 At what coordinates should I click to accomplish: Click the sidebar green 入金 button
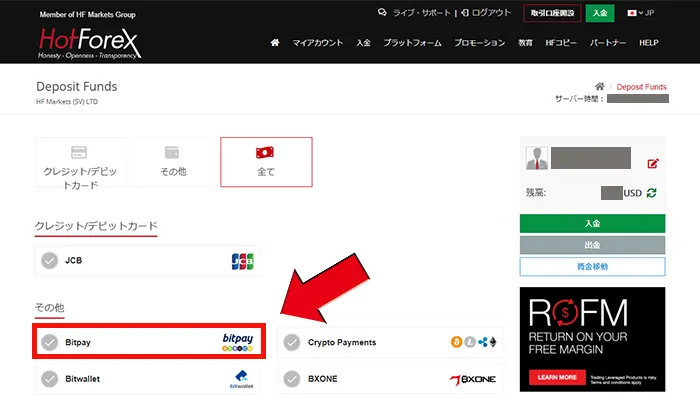592,223
